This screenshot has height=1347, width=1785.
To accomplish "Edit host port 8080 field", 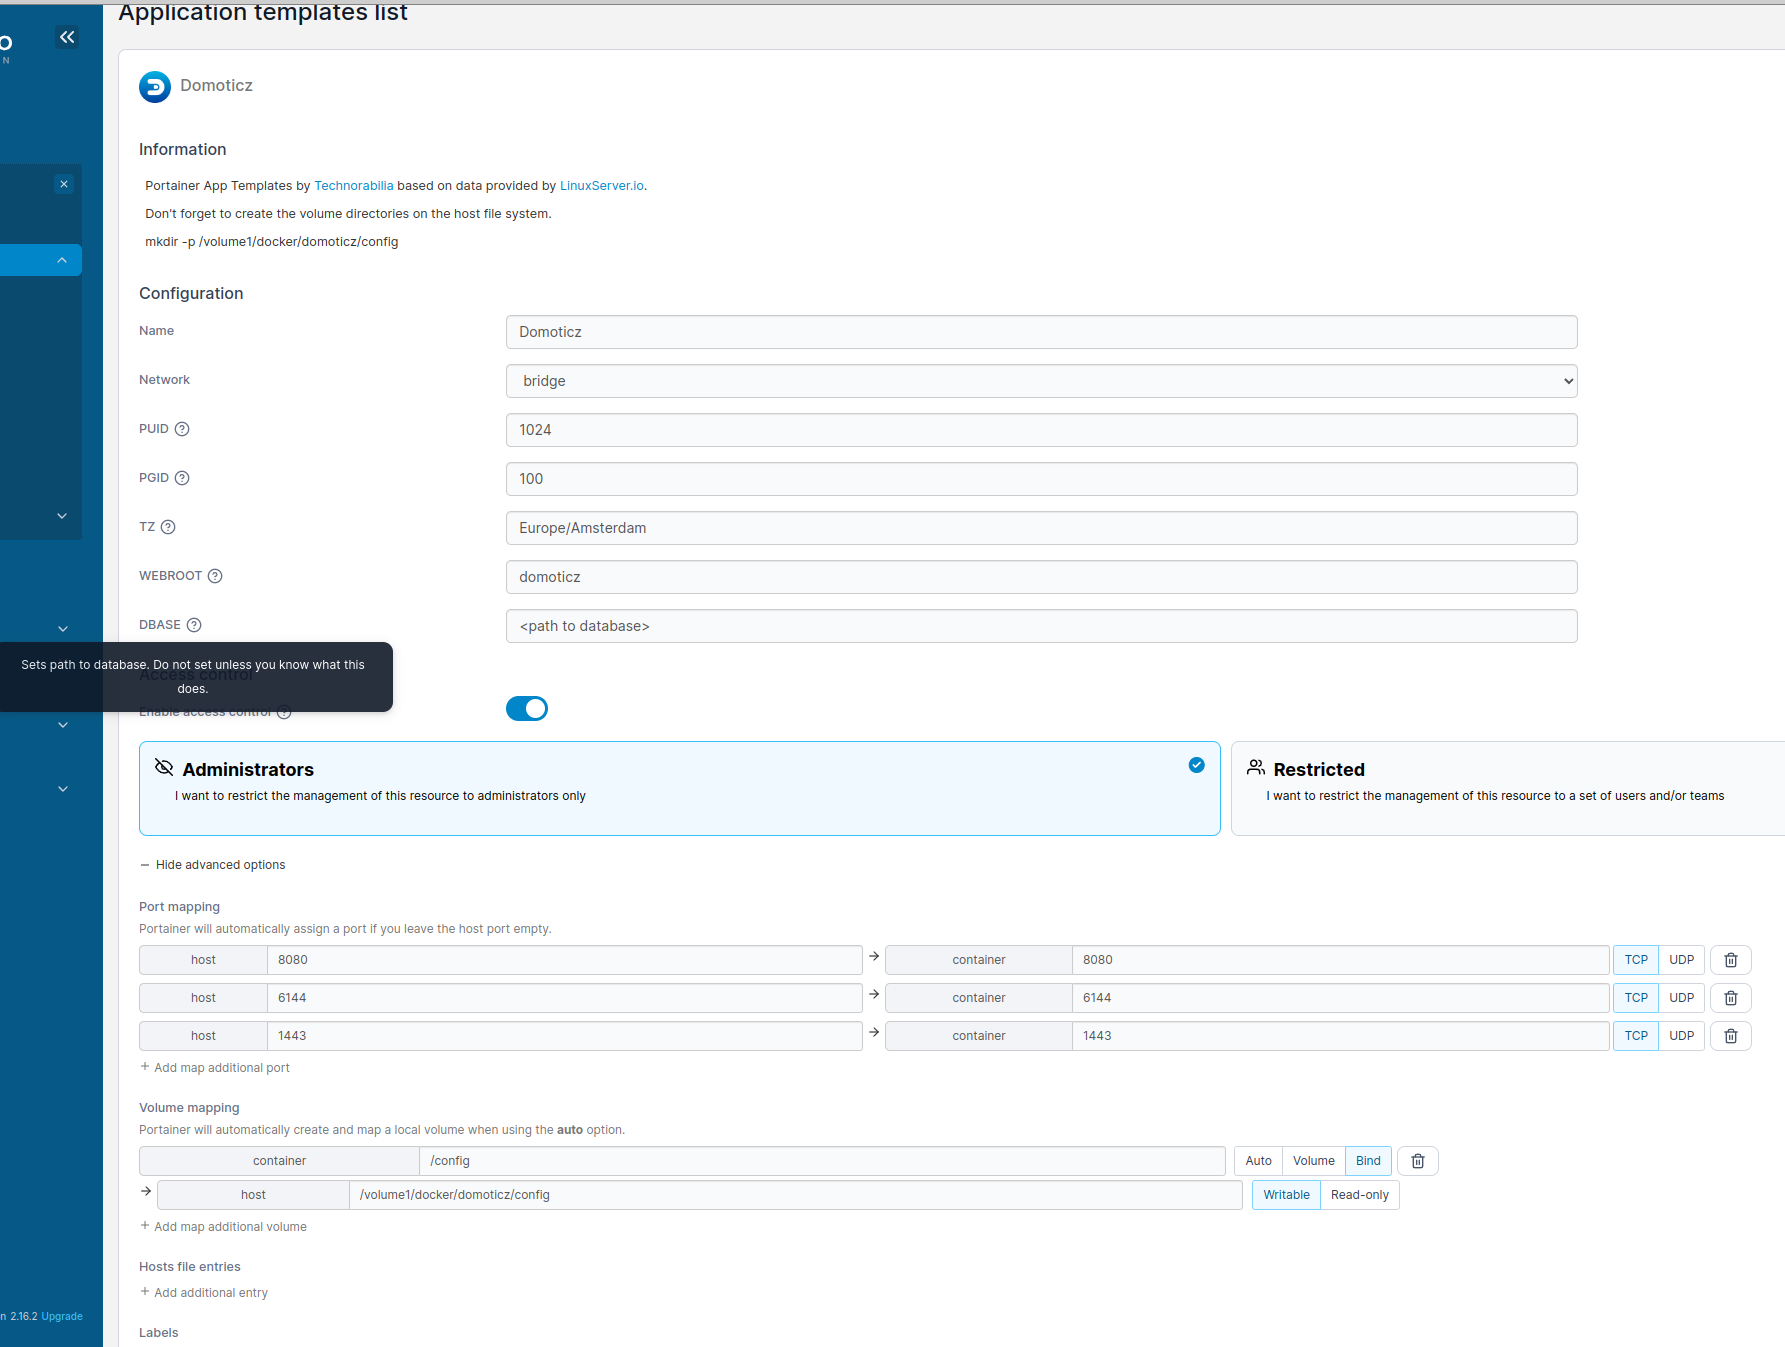I will click(x=565, y=960).
